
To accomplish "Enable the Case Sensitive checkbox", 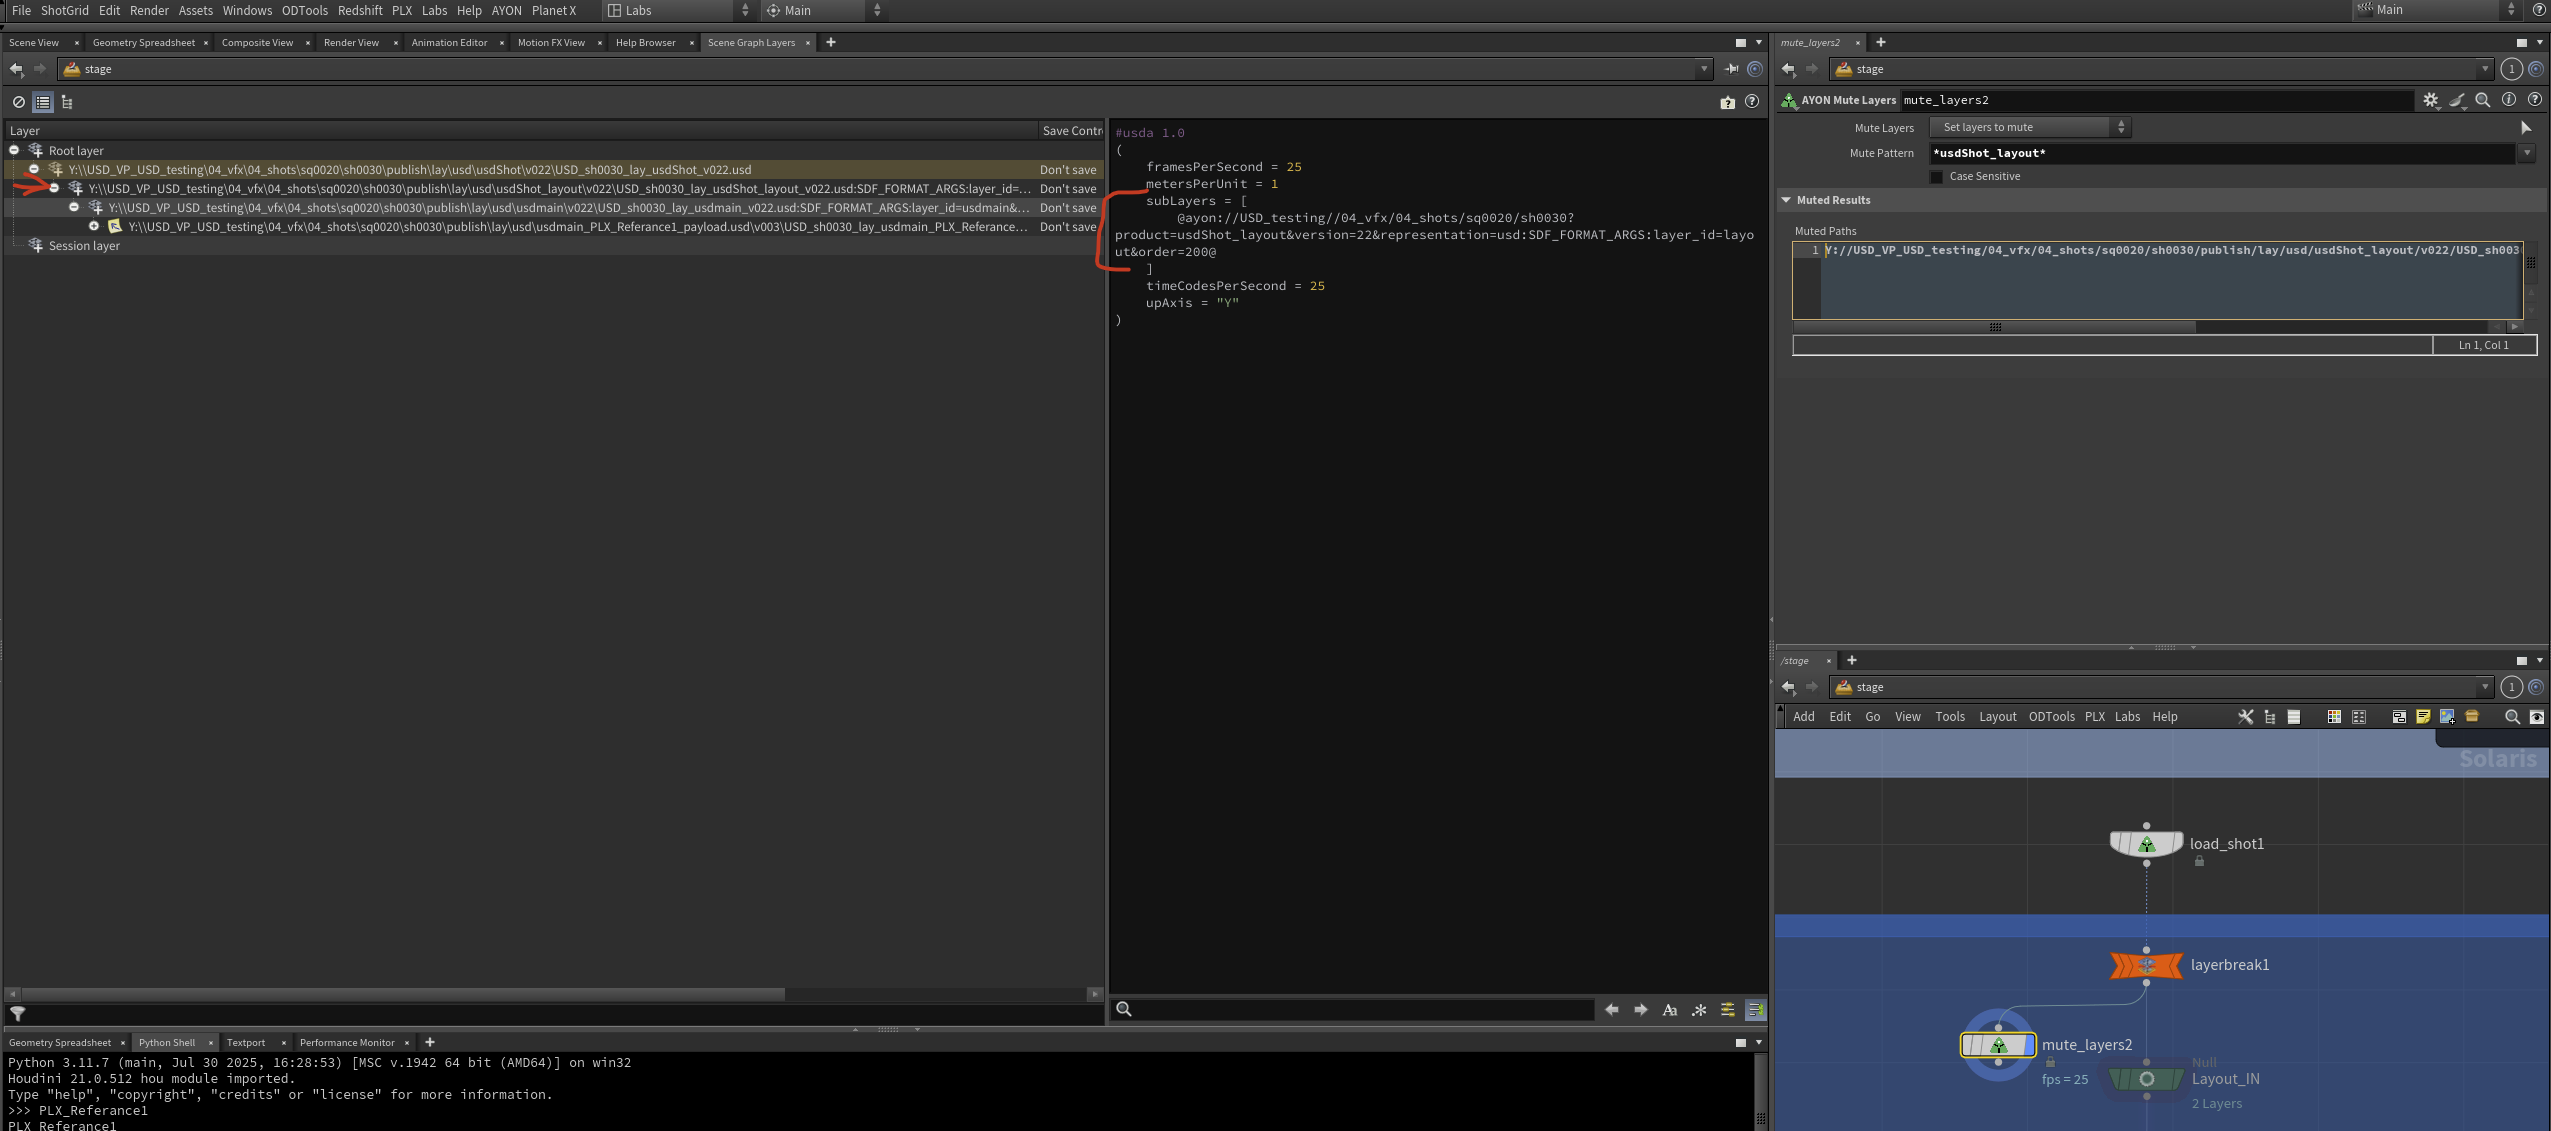I will tap(1936, 177).
